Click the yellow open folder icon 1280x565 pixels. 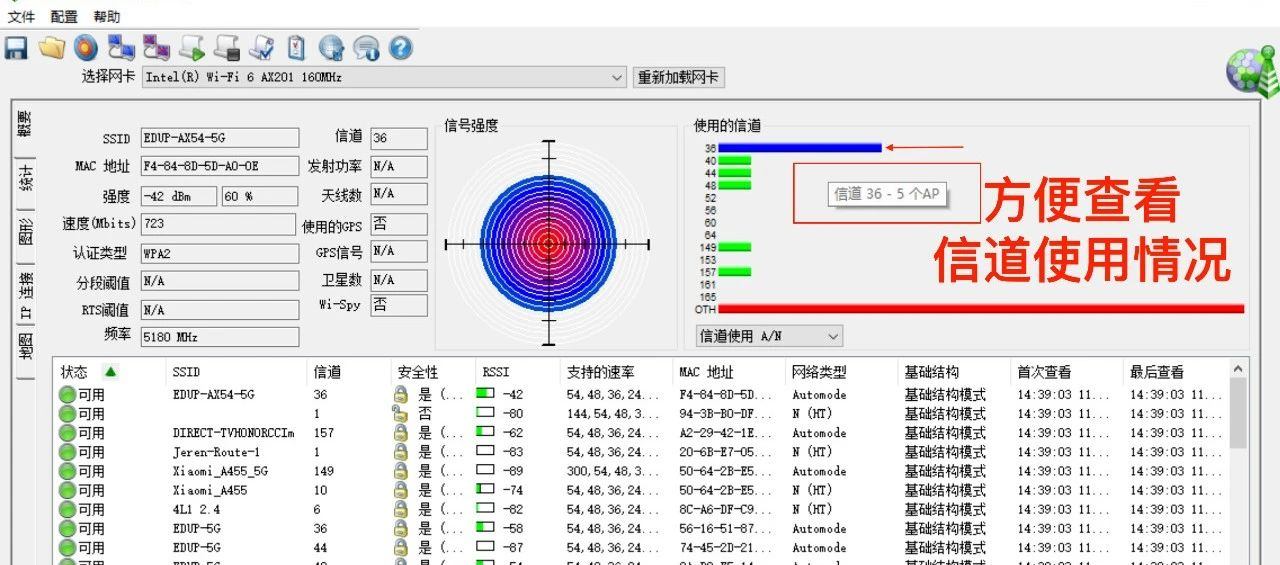tap(51, 48)
